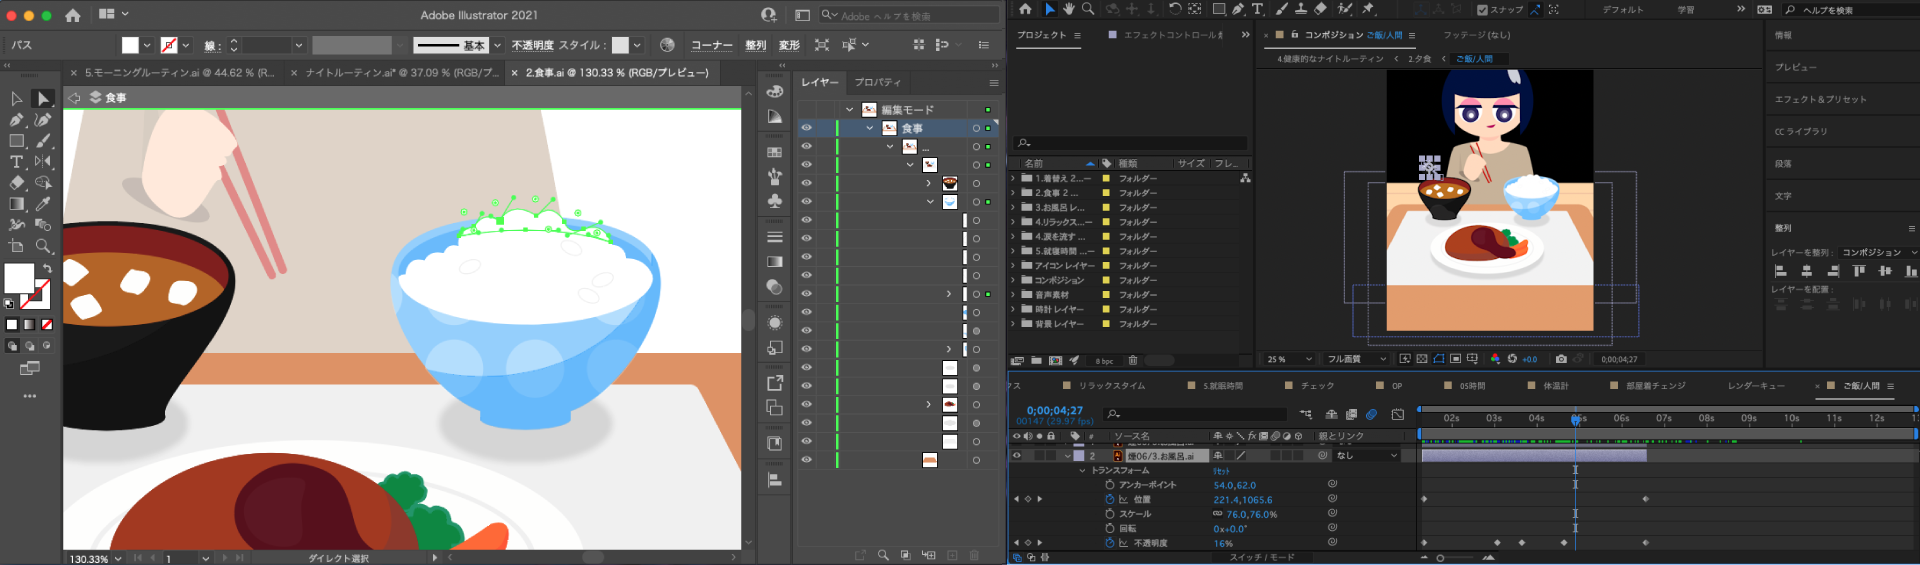This screenshot has width=1920, height=565.
Task: Select the Eraser tool in Illustrator
Action: point(16,183)
